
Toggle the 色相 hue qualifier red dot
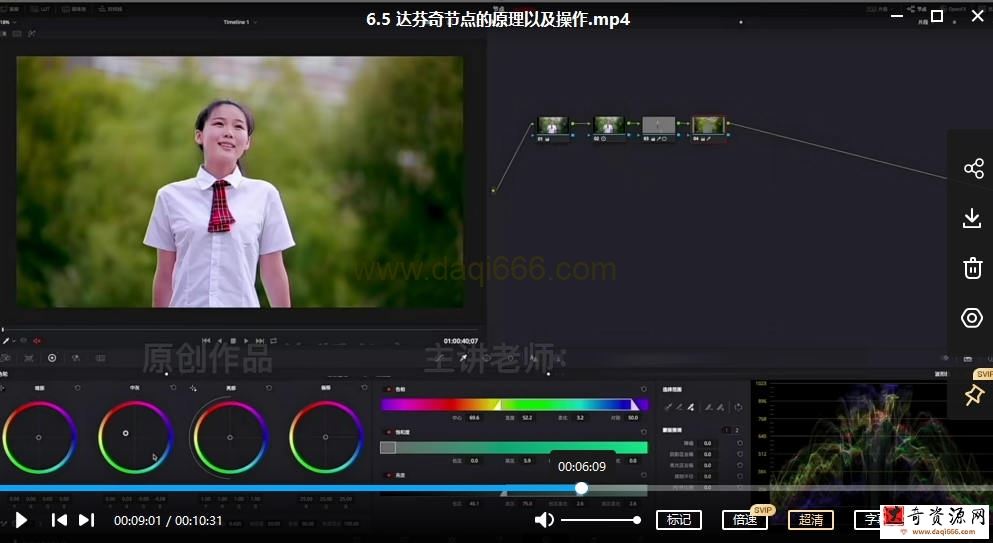(x=389, y=389)
